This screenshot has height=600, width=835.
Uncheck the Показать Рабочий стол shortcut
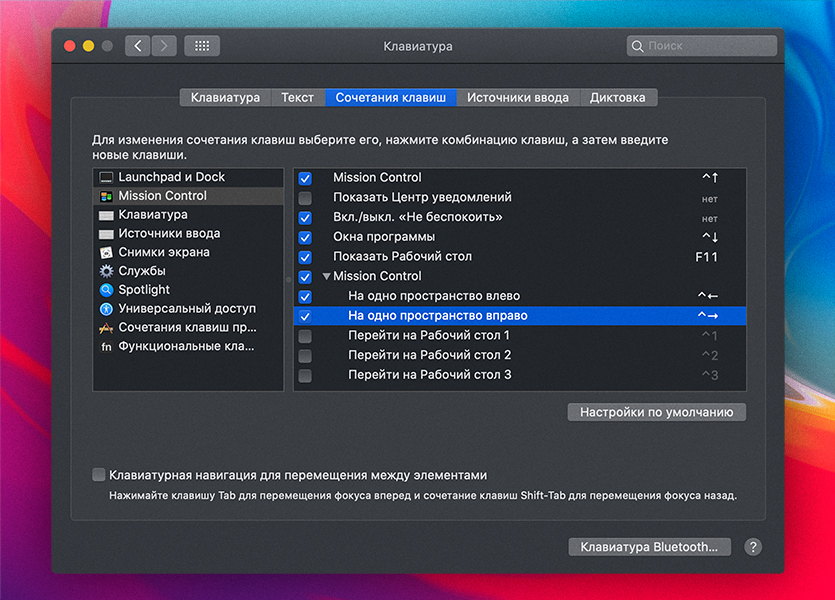(x=305, y=257)
